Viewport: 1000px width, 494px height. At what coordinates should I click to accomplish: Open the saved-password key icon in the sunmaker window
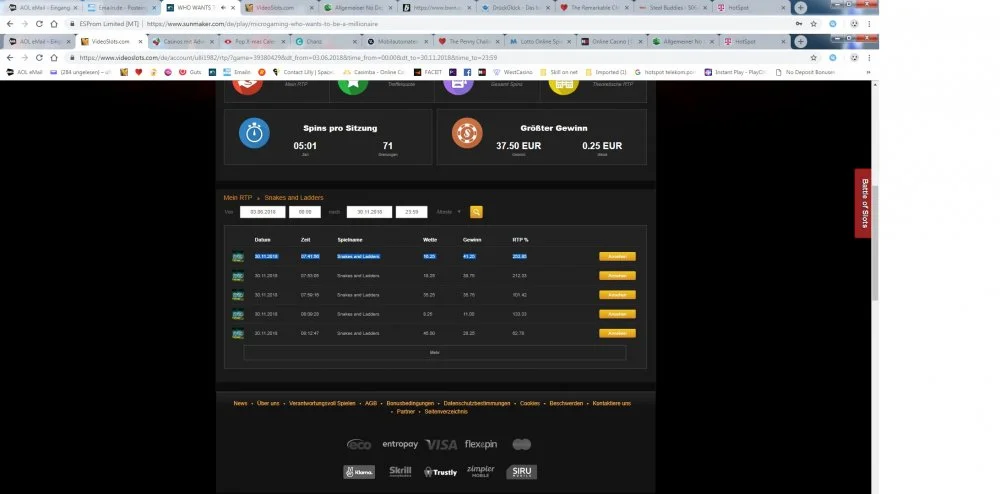click(x=798, y=24)
